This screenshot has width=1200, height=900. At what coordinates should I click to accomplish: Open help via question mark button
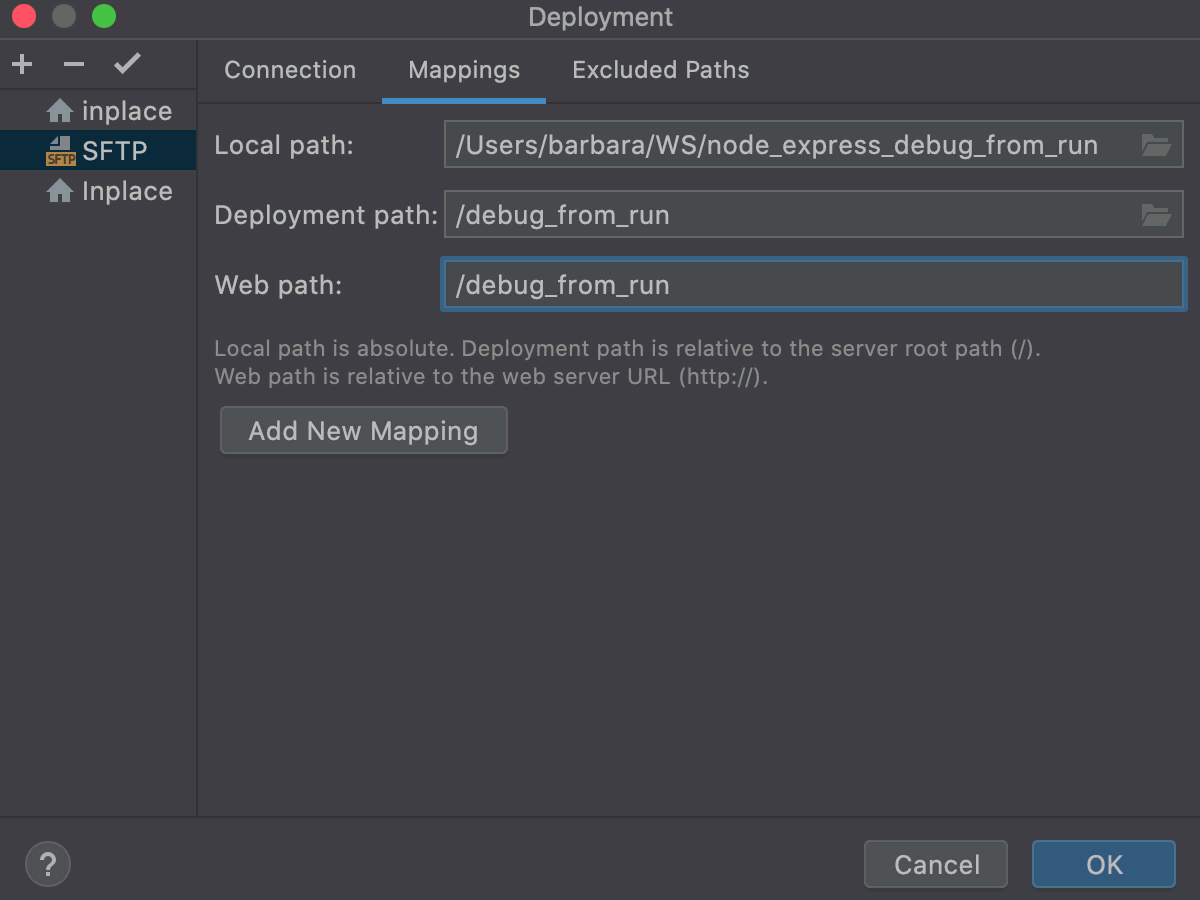pyautogui.click(x=48, y=863)
